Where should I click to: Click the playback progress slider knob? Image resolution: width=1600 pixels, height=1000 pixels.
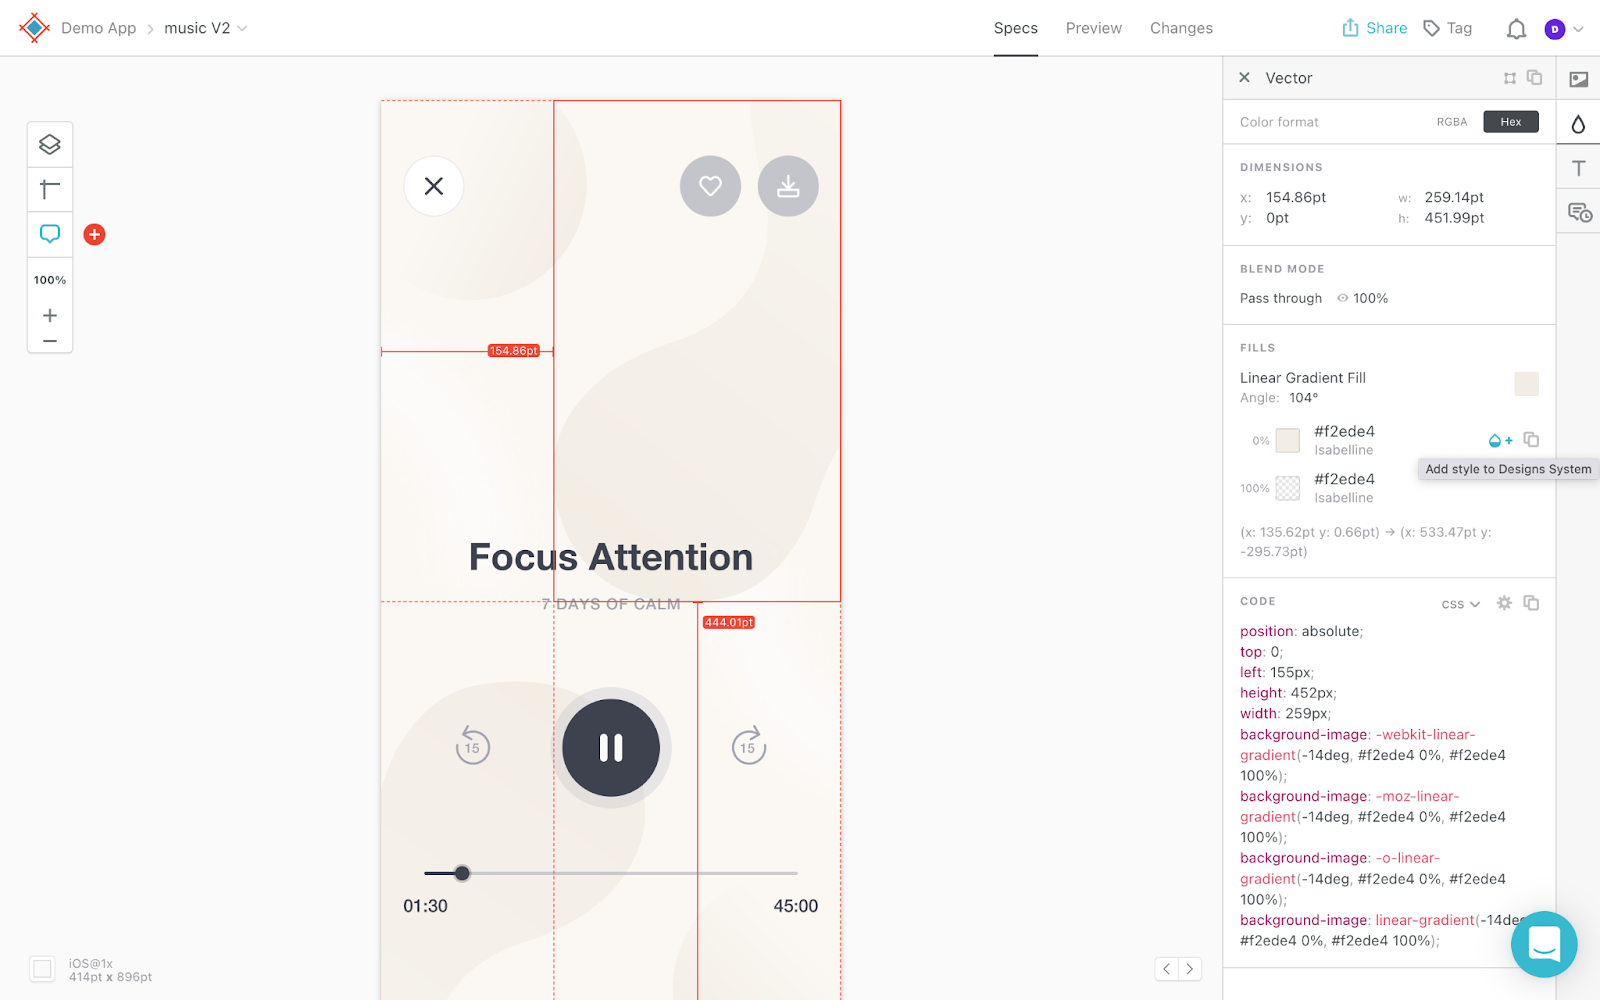pyautogui.click(x=462, y=873)
